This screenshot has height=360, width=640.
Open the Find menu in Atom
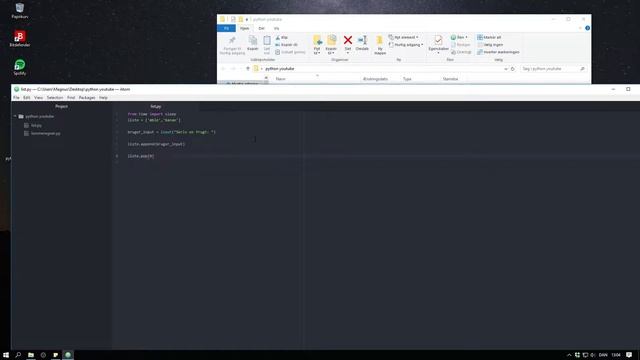[x=71, y=98]
